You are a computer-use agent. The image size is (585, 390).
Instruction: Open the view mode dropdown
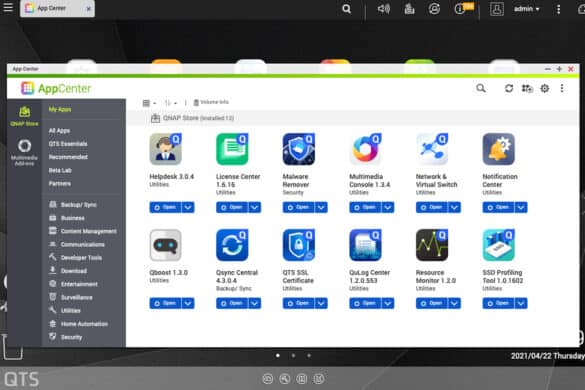pos(149,103)
